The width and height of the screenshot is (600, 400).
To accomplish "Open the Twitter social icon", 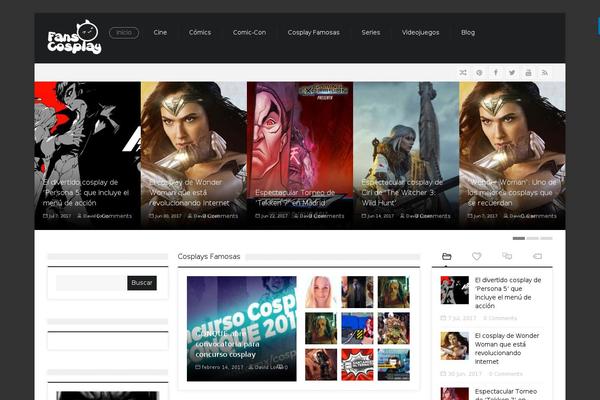I will (x=512, y=72).
